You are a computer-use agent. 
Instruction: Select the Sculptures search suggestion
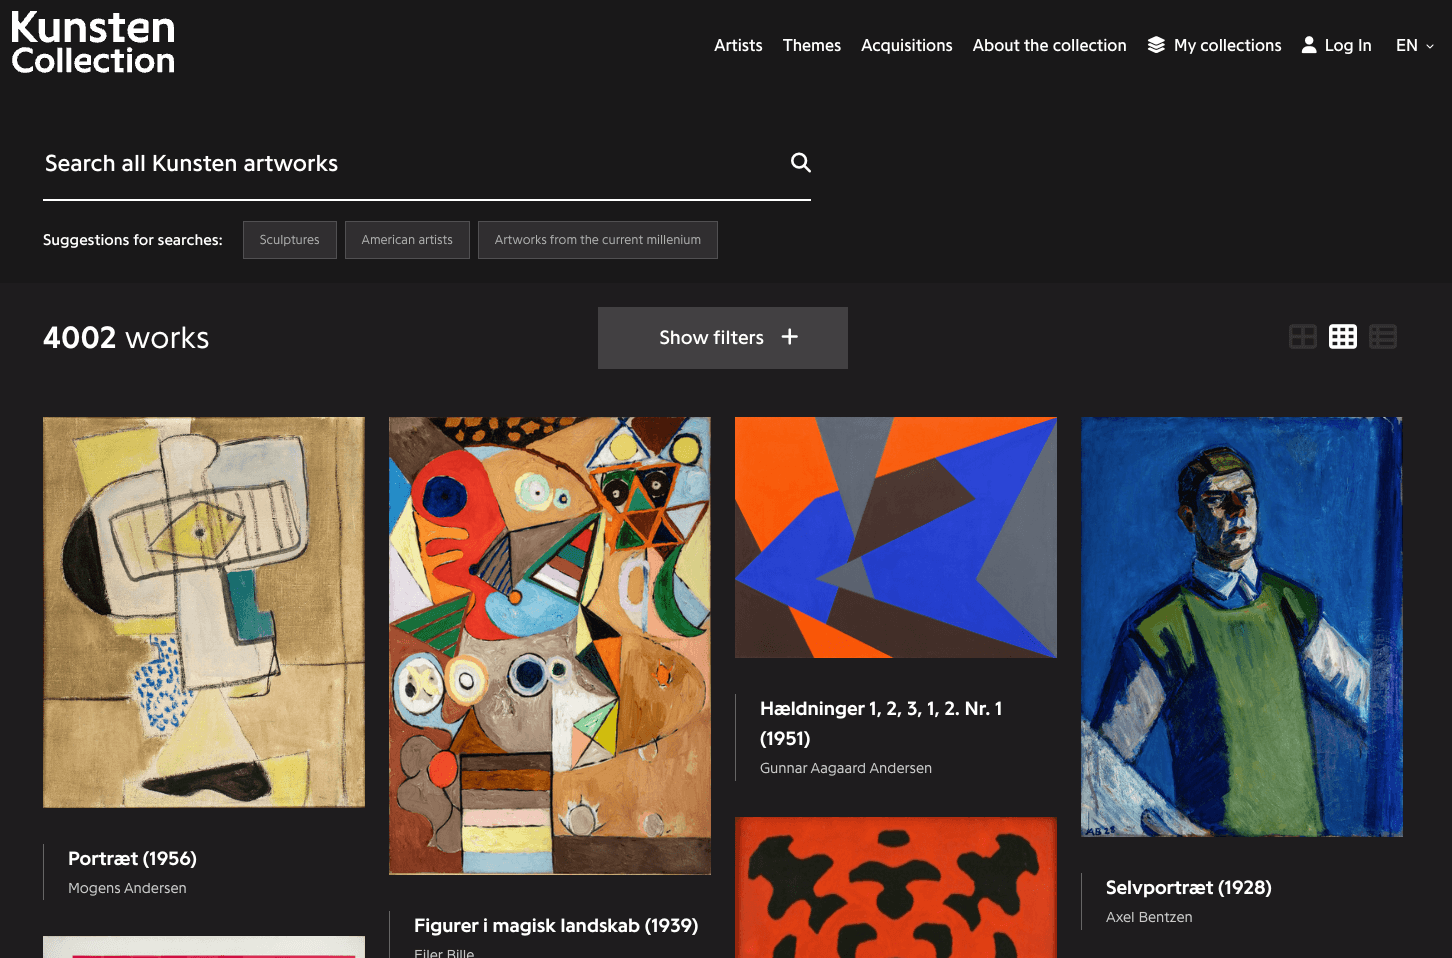point(290,240)
